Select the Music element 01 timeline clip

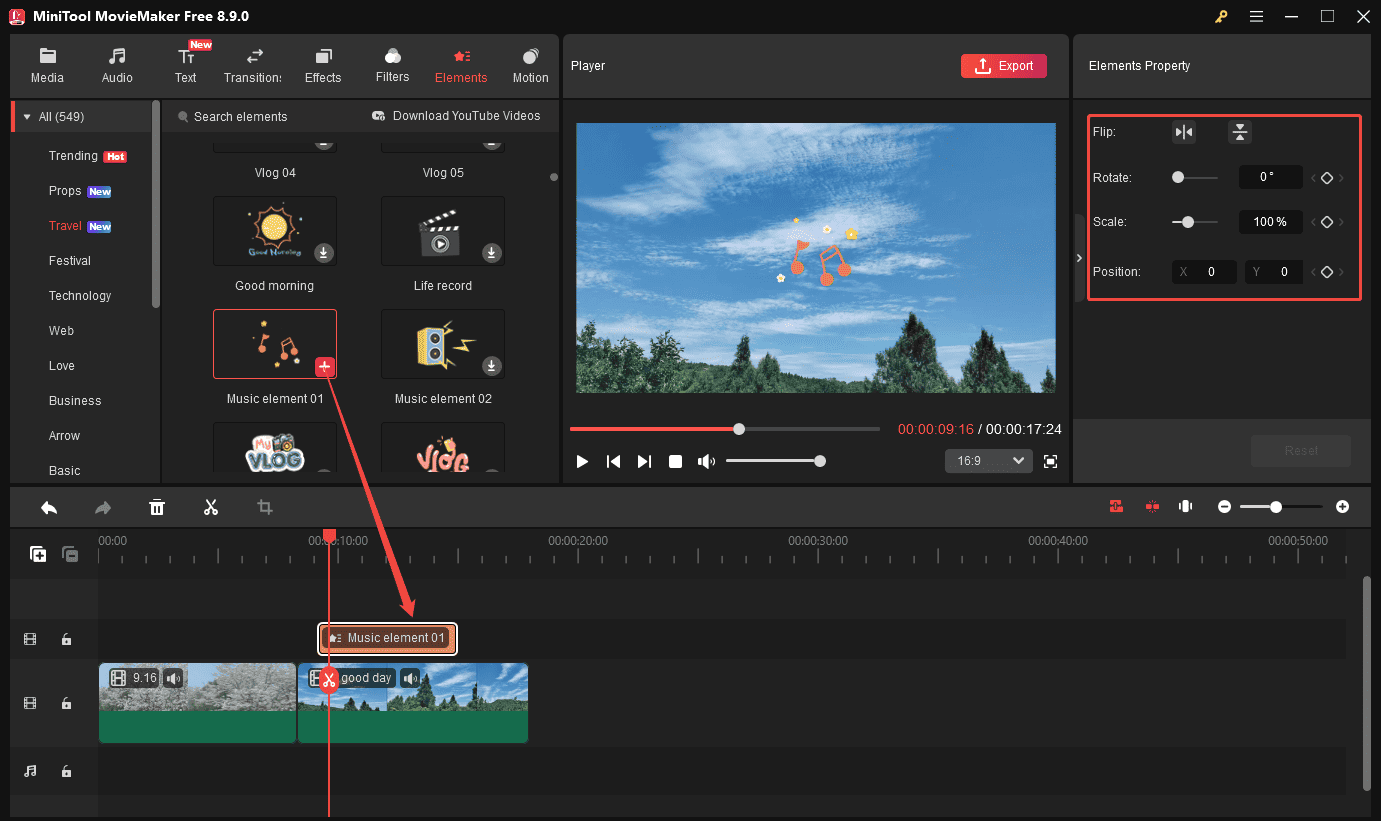(388, 638)
